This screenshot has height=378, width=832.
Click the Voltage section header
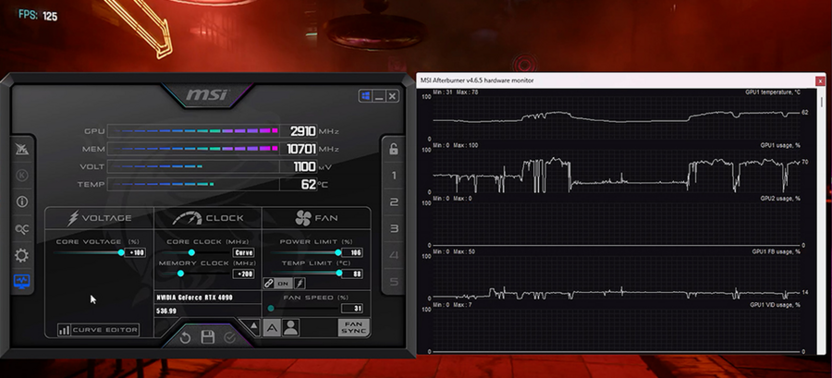pos(99,218)
